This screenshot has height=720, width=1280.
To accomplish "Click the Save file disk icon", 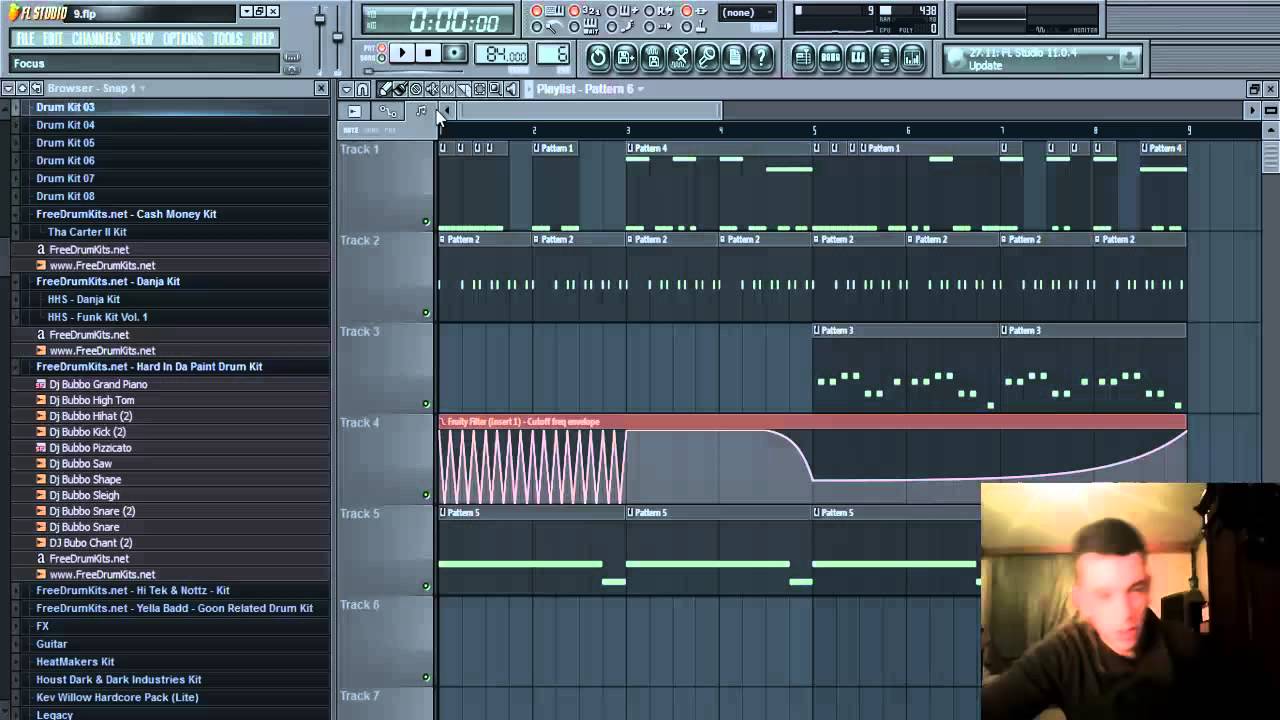I will 625,57.
